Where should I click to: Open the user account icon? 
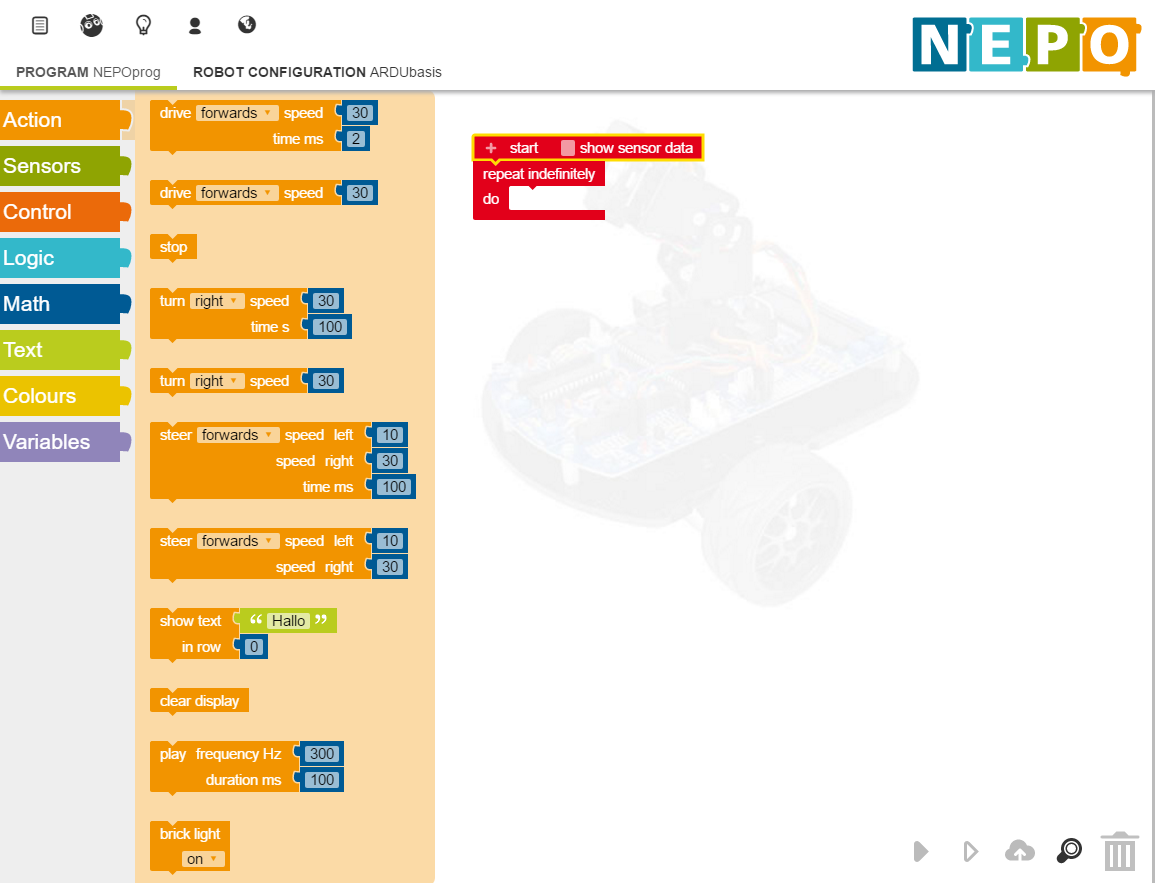195,26
